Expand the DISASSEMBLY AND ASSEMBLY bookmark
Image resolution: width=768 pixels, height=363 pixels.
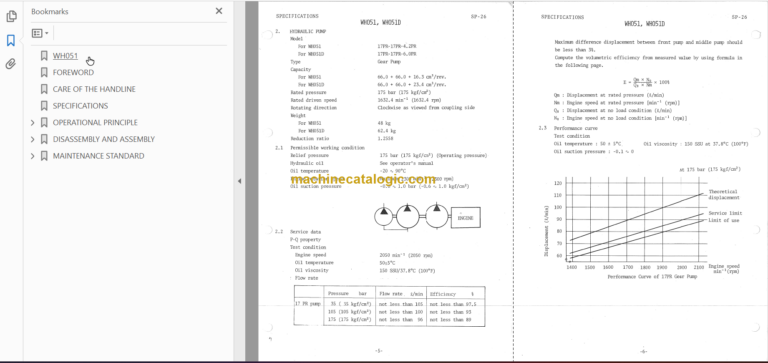(x=33, y=139)
